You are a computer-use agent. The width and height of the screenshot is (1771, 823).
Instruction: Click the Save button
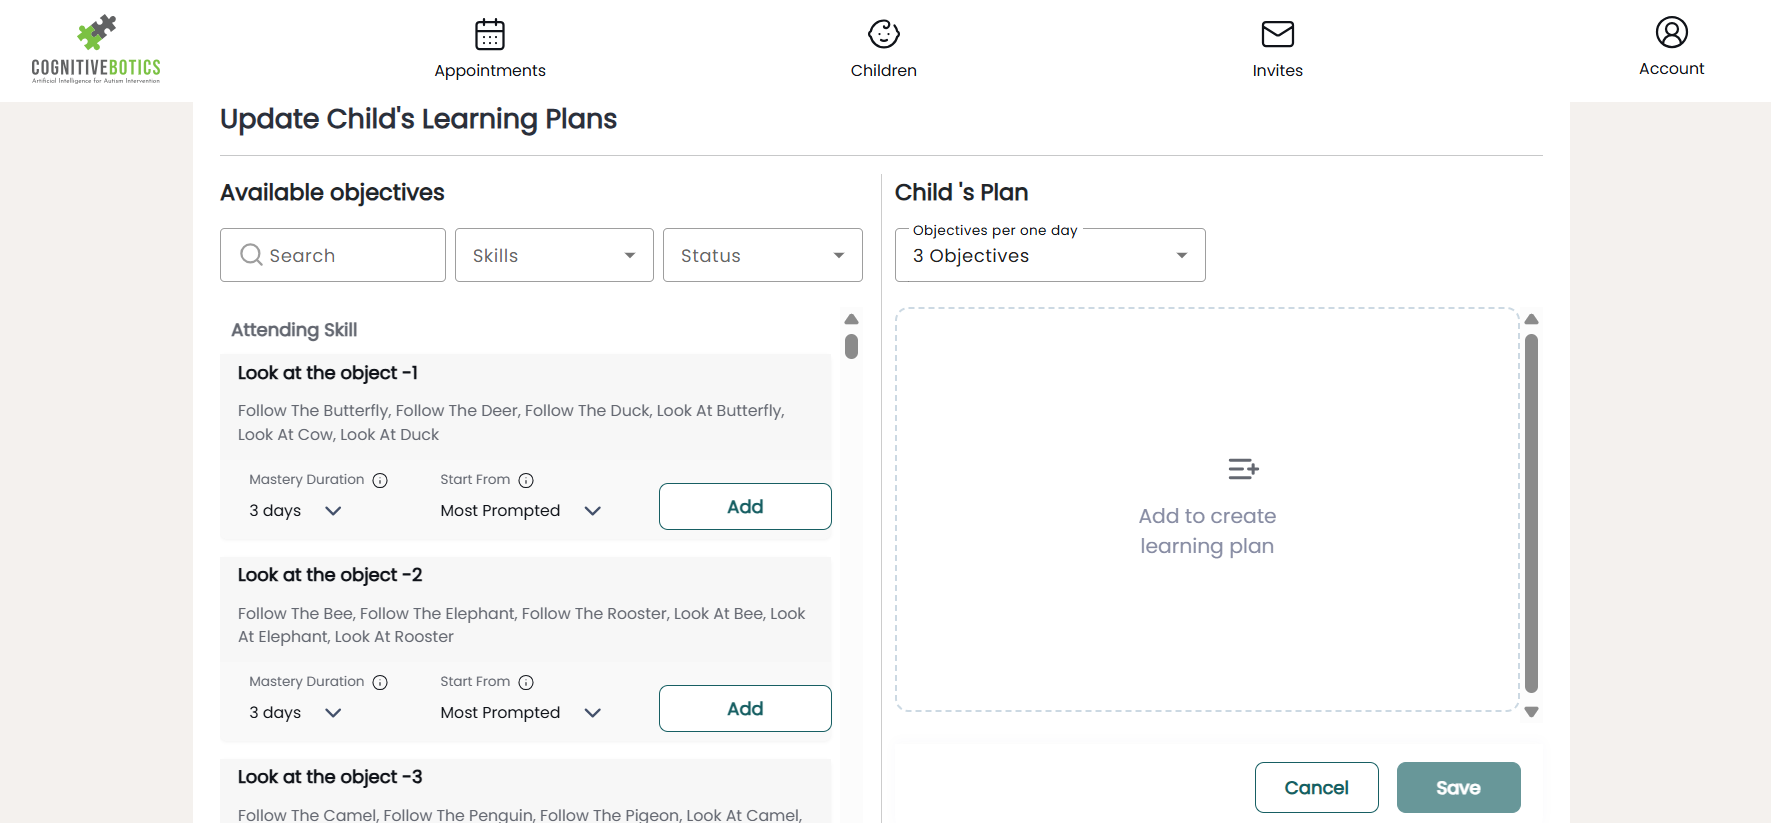(x=1458, y=788)
